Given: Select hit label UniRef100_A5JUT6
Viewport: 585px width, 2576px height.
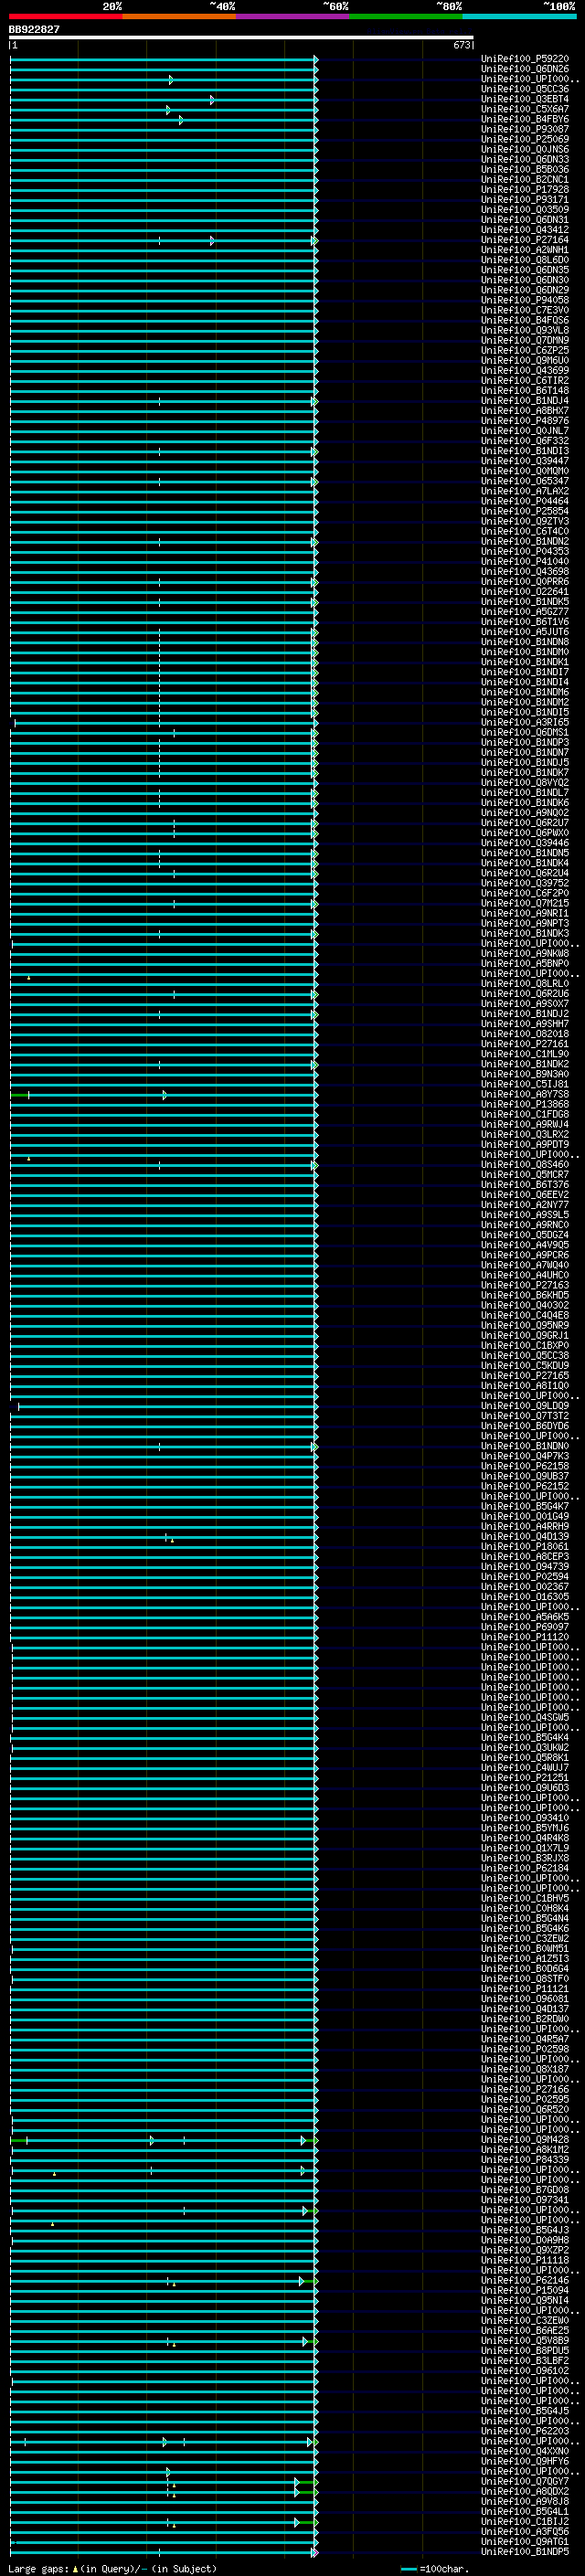Looking at the screenshot, I should tap(525, 632).
